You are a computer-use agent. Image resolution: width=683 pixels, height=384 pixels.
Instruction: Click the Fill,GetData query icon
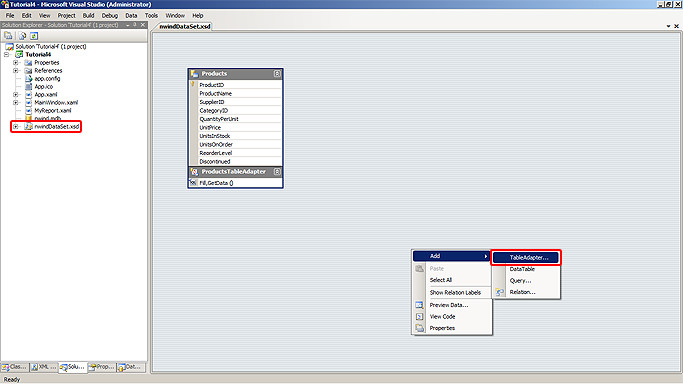193,183
